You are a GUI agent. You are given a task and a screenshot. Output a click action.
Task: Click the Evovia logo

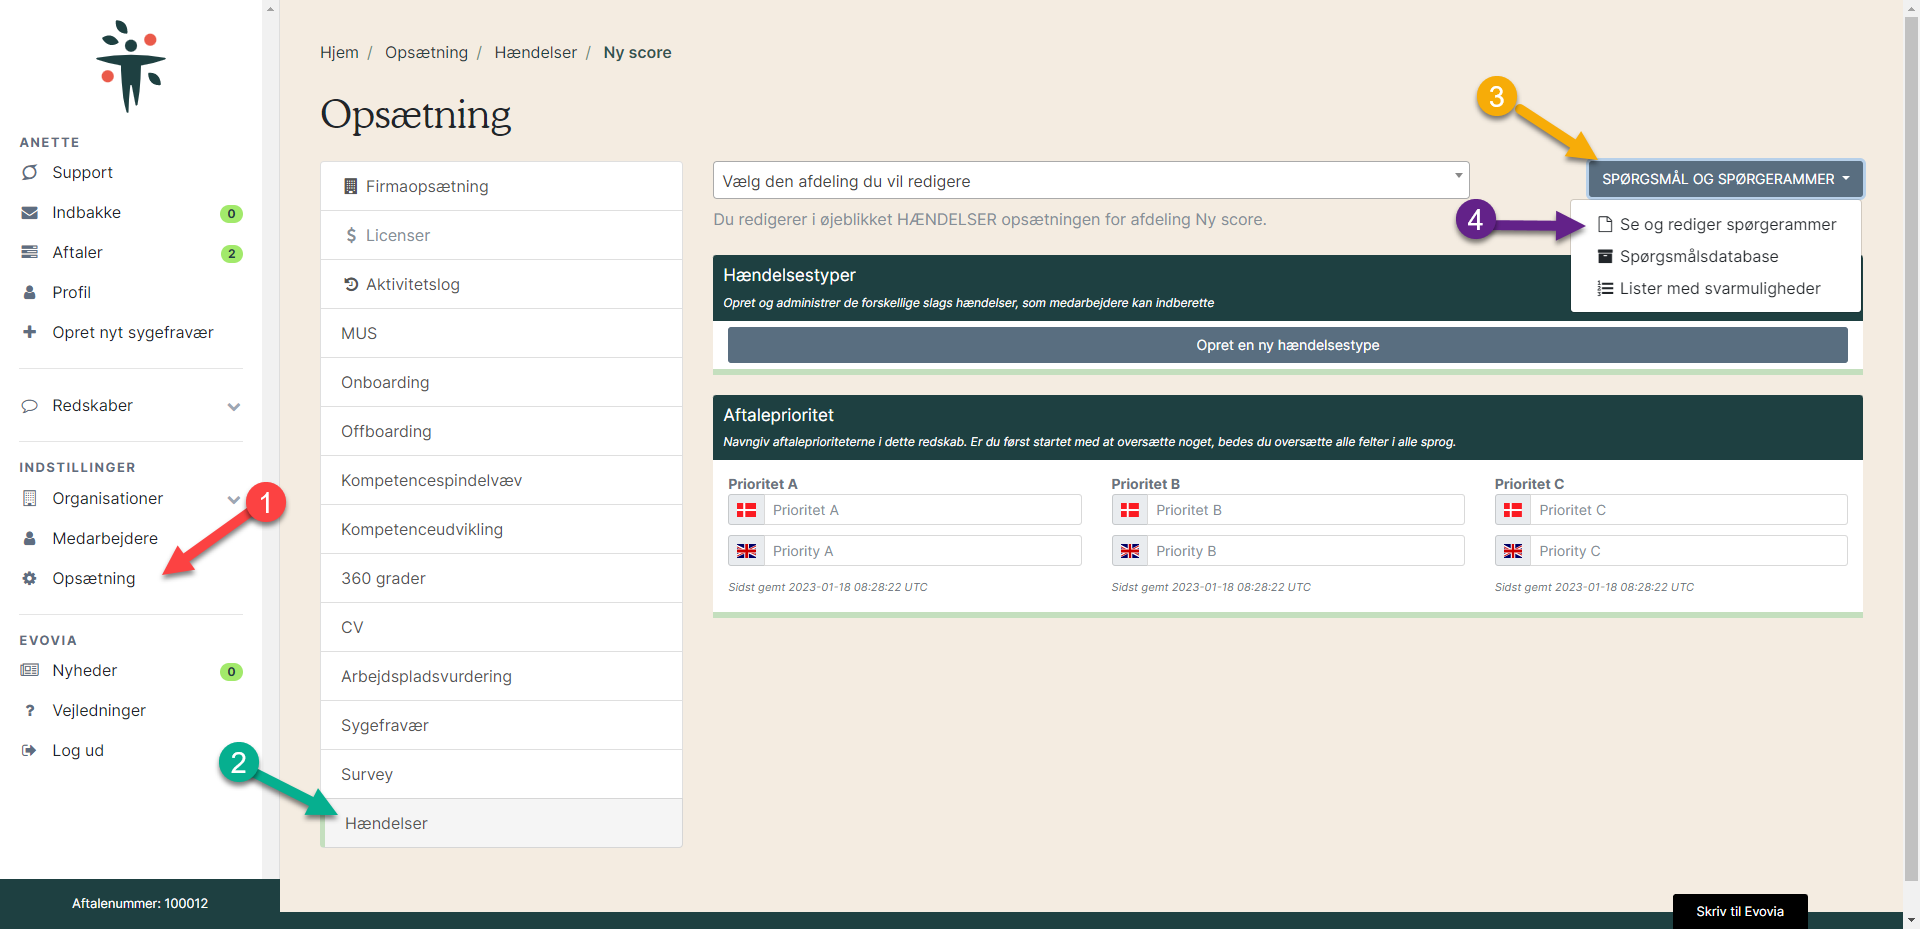pyautogui.click(x=131, y=66)
